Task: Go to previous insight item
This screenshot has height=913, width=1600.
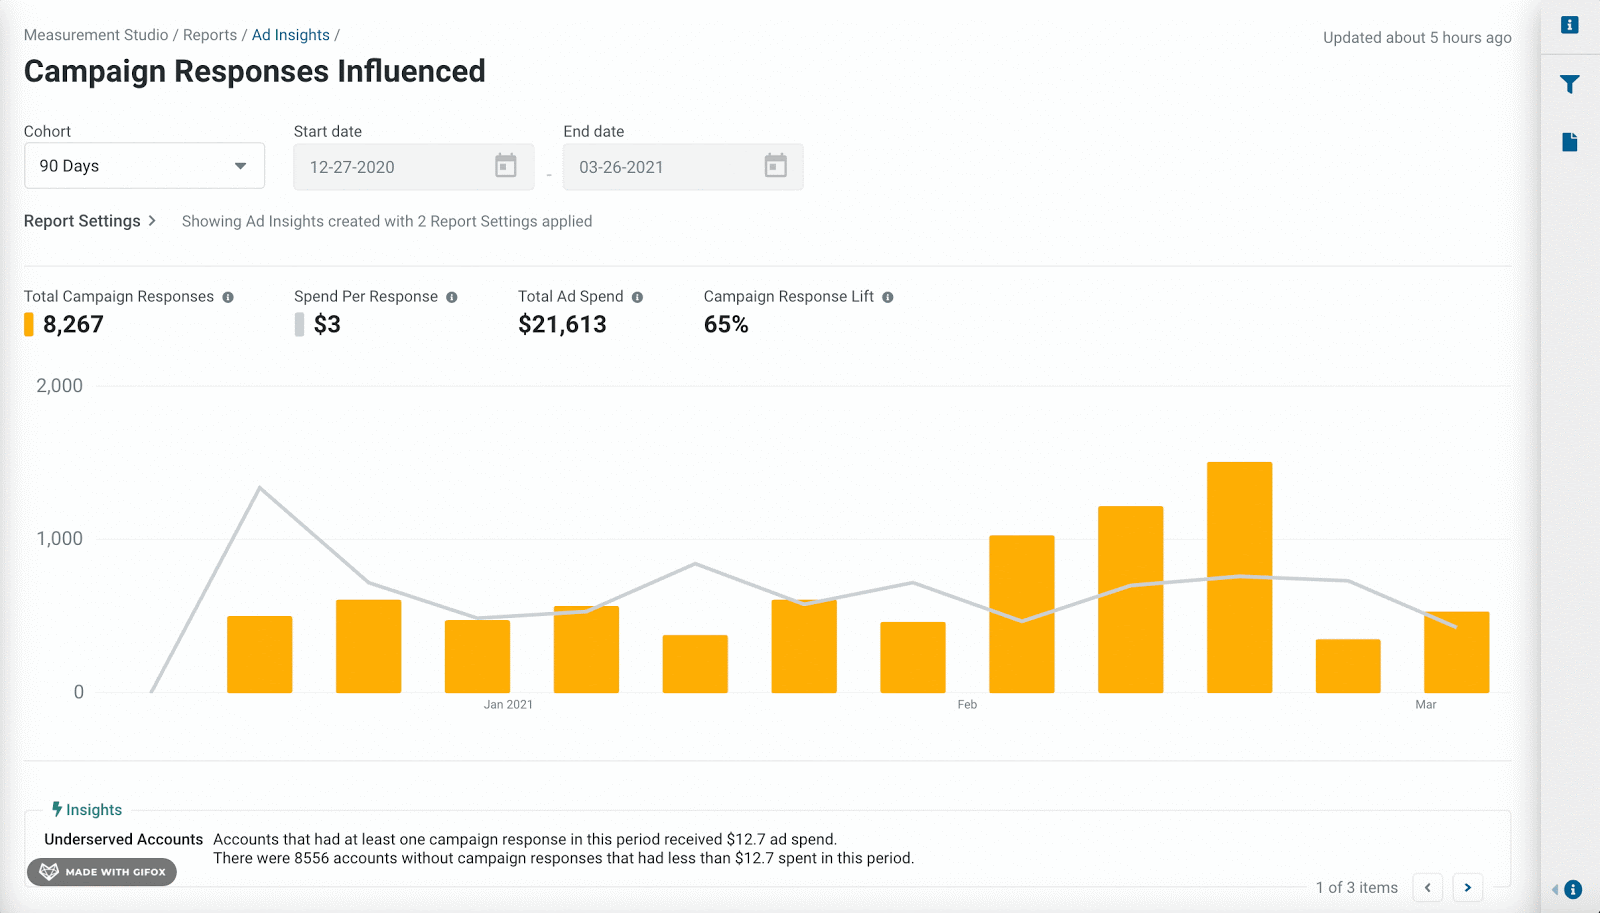Action: 1427,887
